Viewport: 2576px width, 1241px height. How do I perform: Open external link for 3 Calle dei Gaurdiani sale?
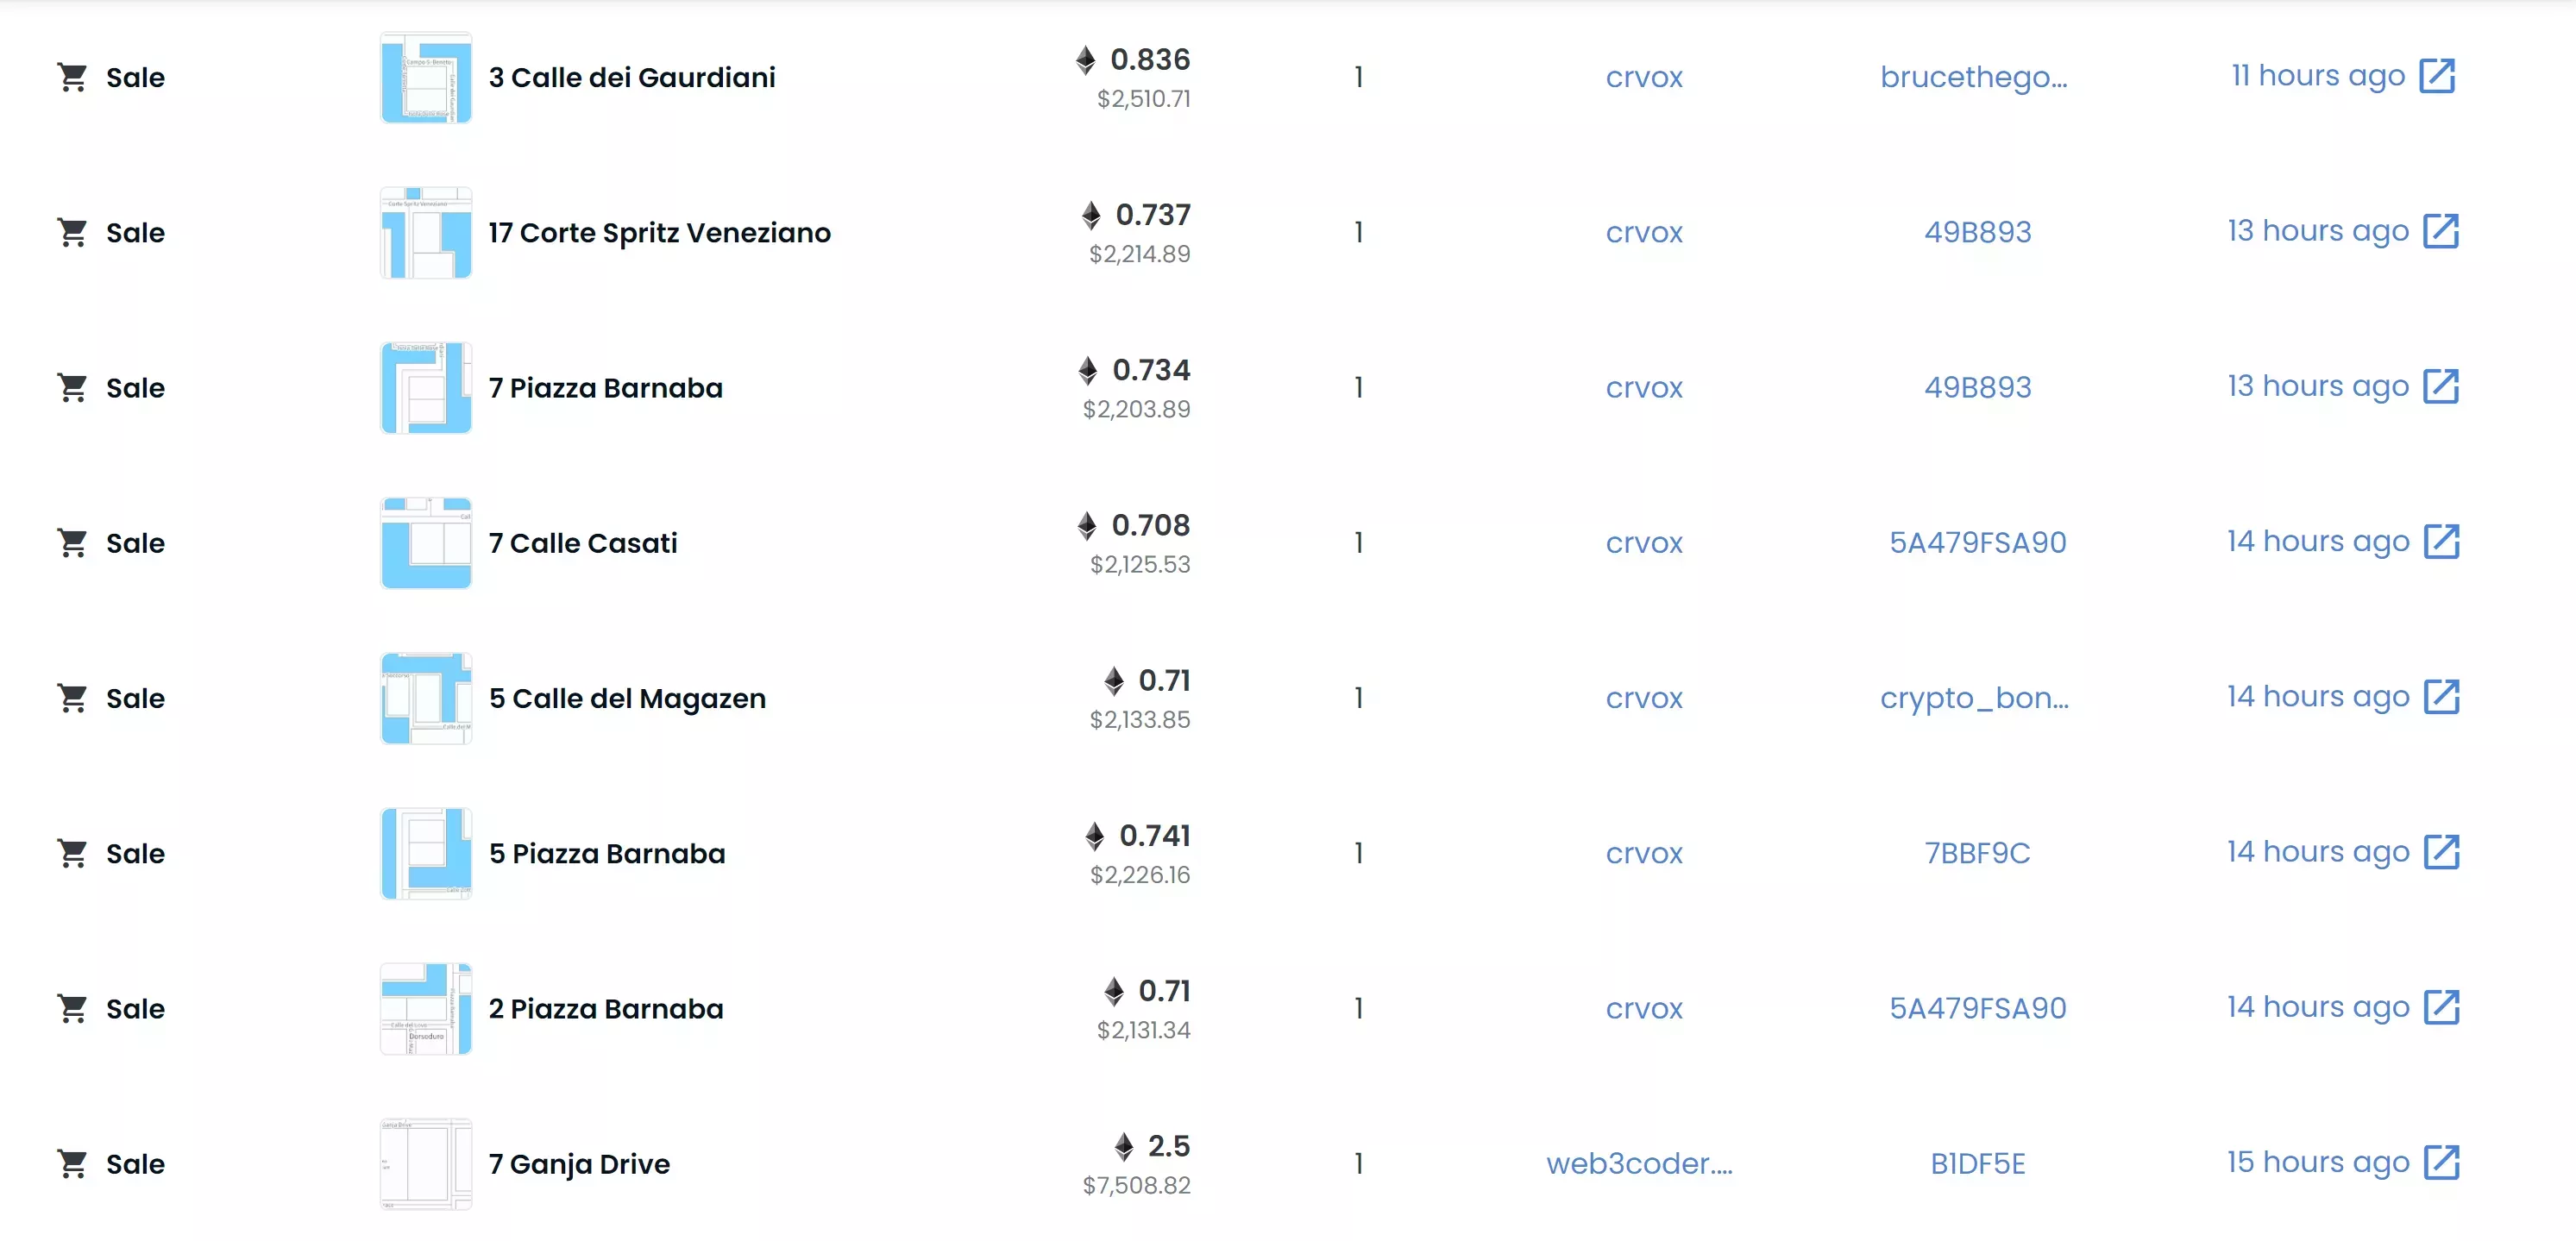pyautogui.click(x=2436, y=76)
